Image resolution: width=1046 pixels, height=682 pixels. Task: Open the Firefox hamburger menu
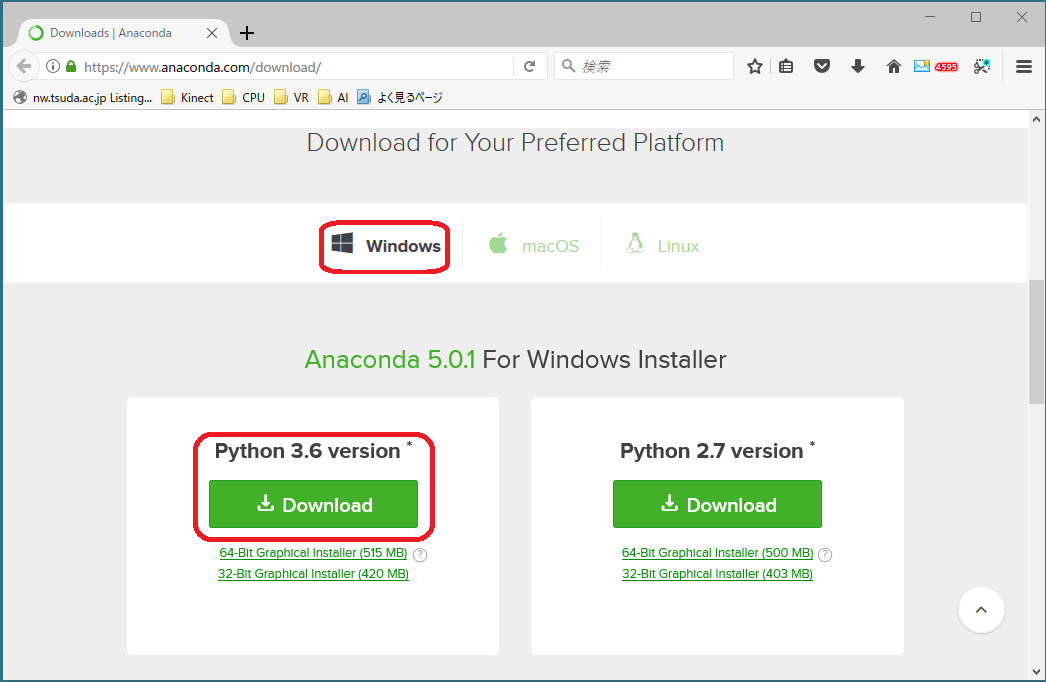(x=1023, y=67)
